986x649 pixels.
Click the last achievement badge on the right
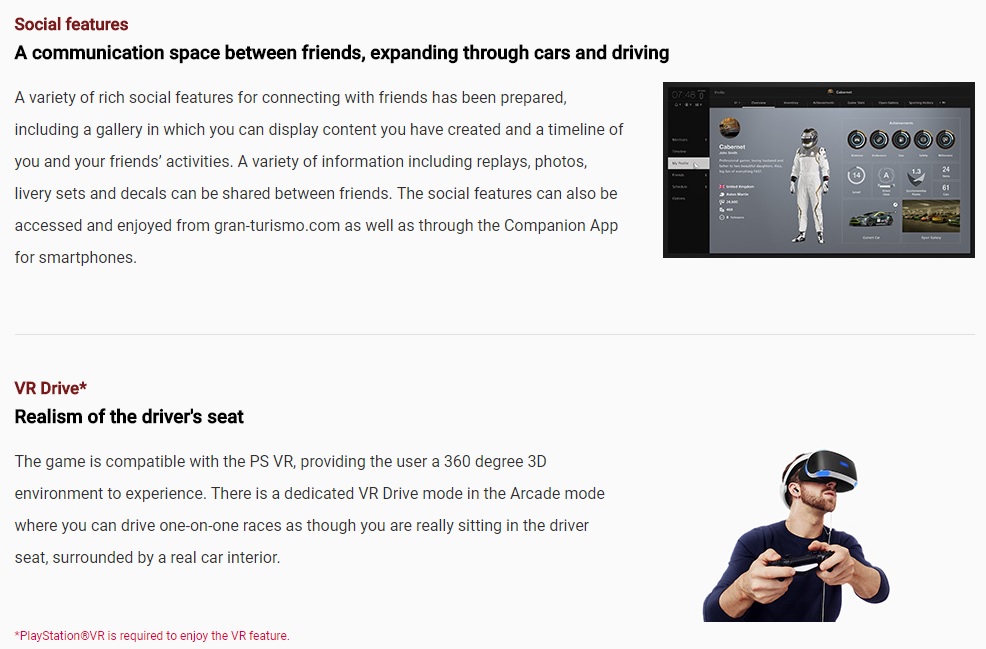(946, 139)
